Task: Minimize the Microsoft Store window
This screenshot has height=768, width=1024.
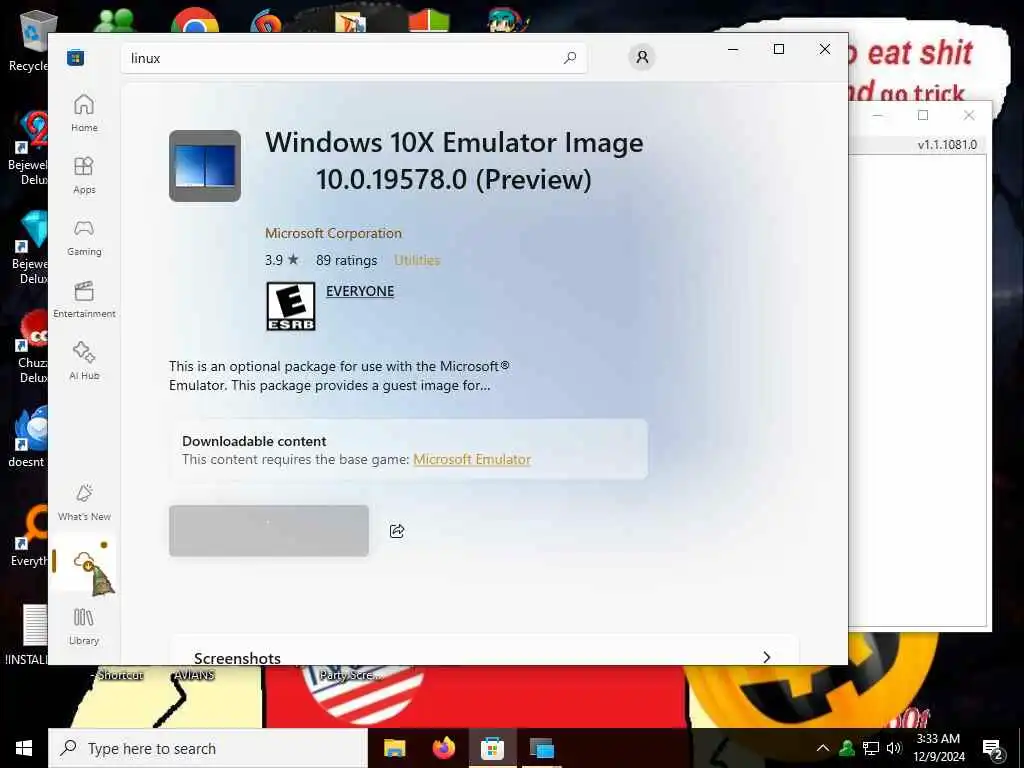Action: coord(733,49)
